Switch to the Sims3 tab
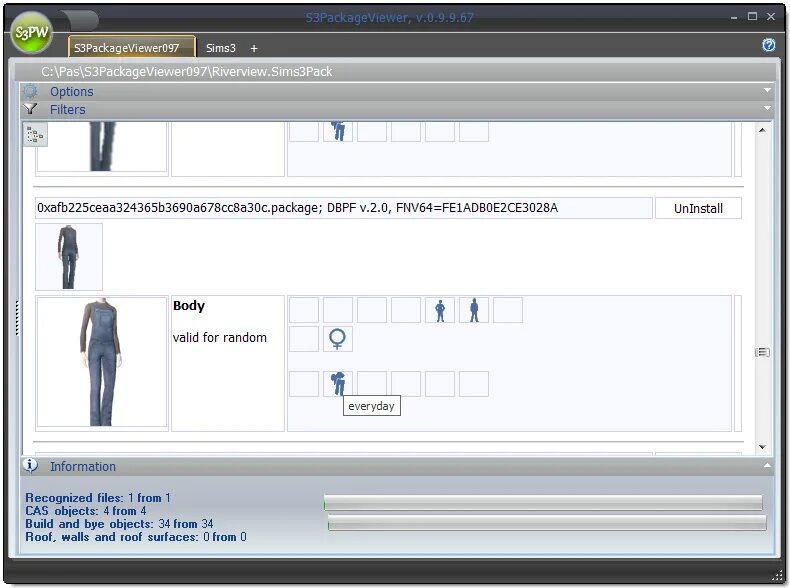 [221, 48]
